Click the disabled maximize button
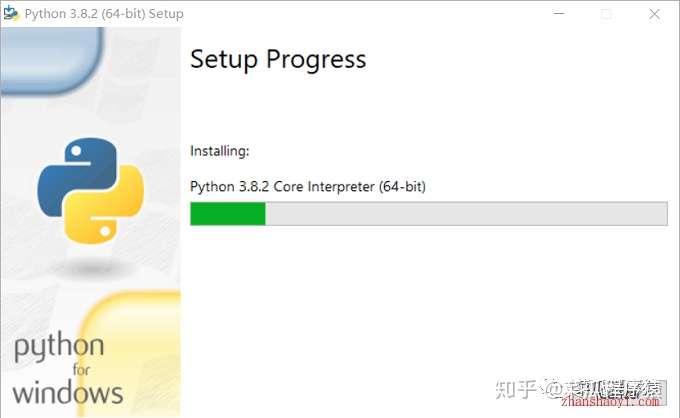The height and width of the screenshot is (418, 680). [x=607, y=14]
